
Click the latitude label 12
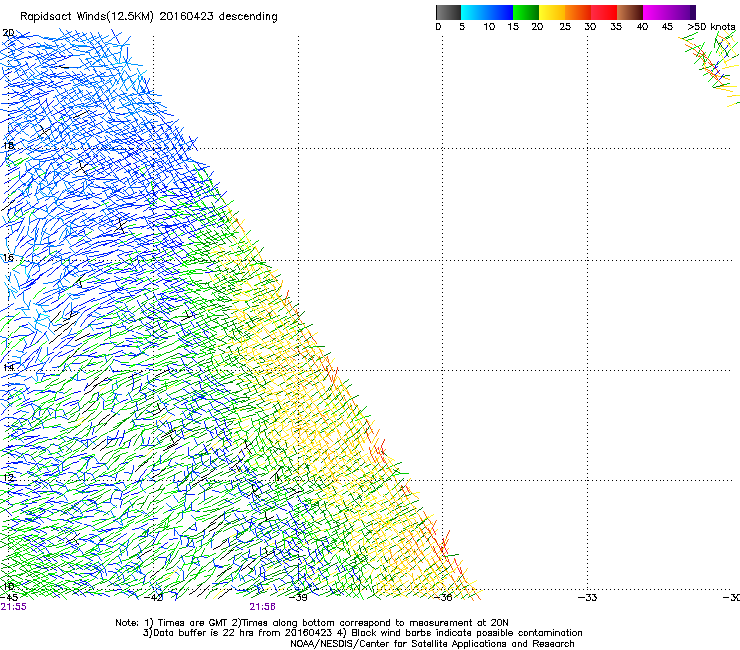[x=8, y=478]
